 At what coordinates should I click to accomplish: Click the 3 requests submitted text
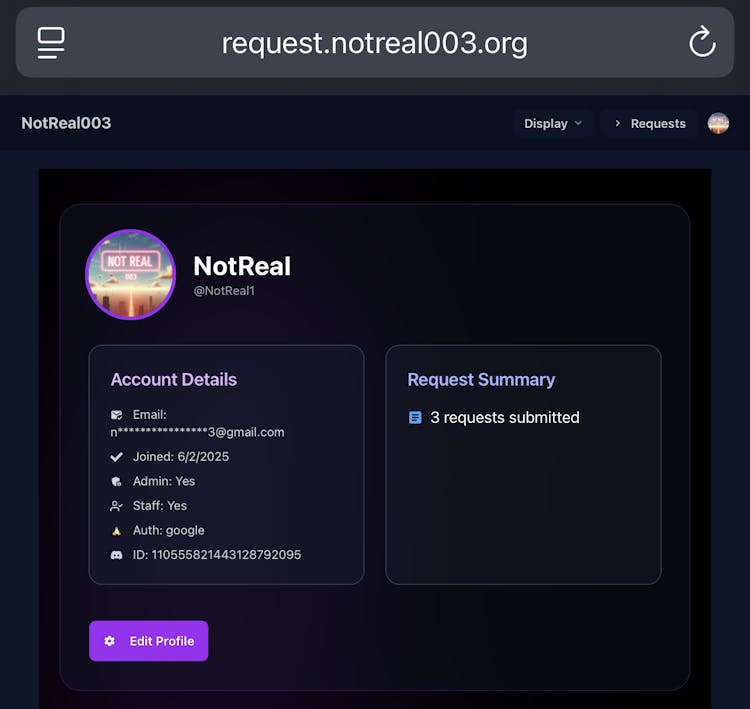505,418
